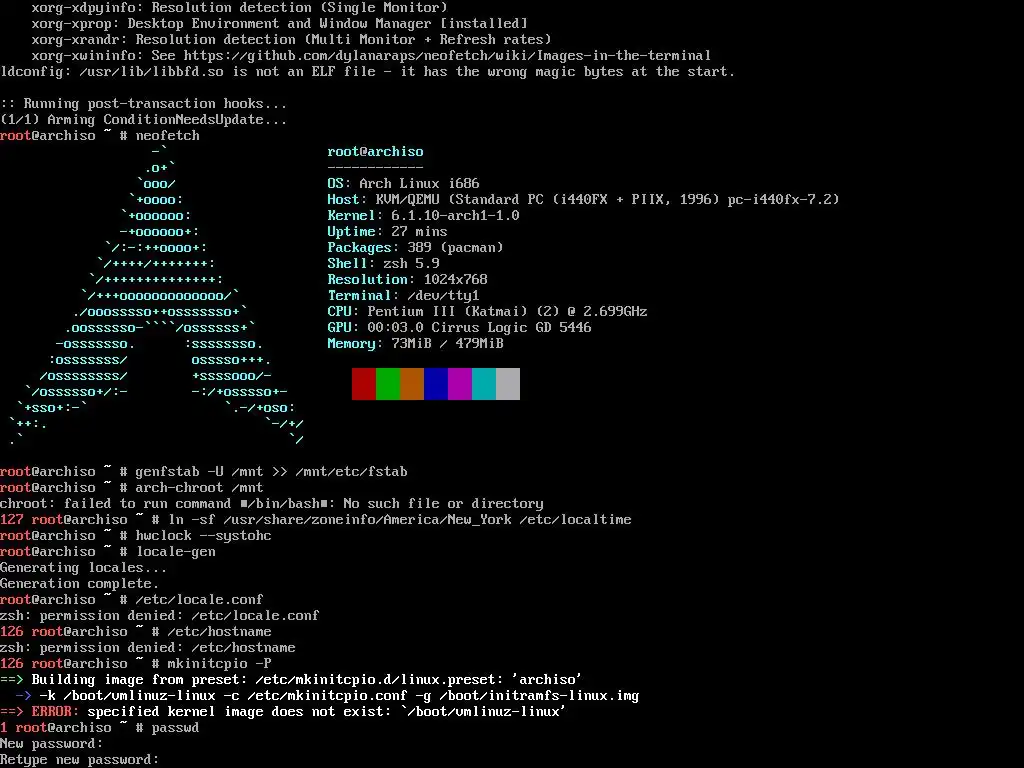Click the 'ln -sf /usr/share/zoneinfo' command line
The image size is (1024, 768).
click(x=316, y=519)
